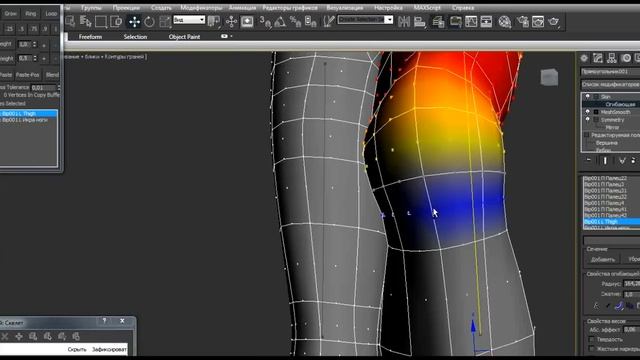Viewport: 640px width, 360px height.
Task: Open the reference coordinate system Вид dropdown
Action: 189,20
